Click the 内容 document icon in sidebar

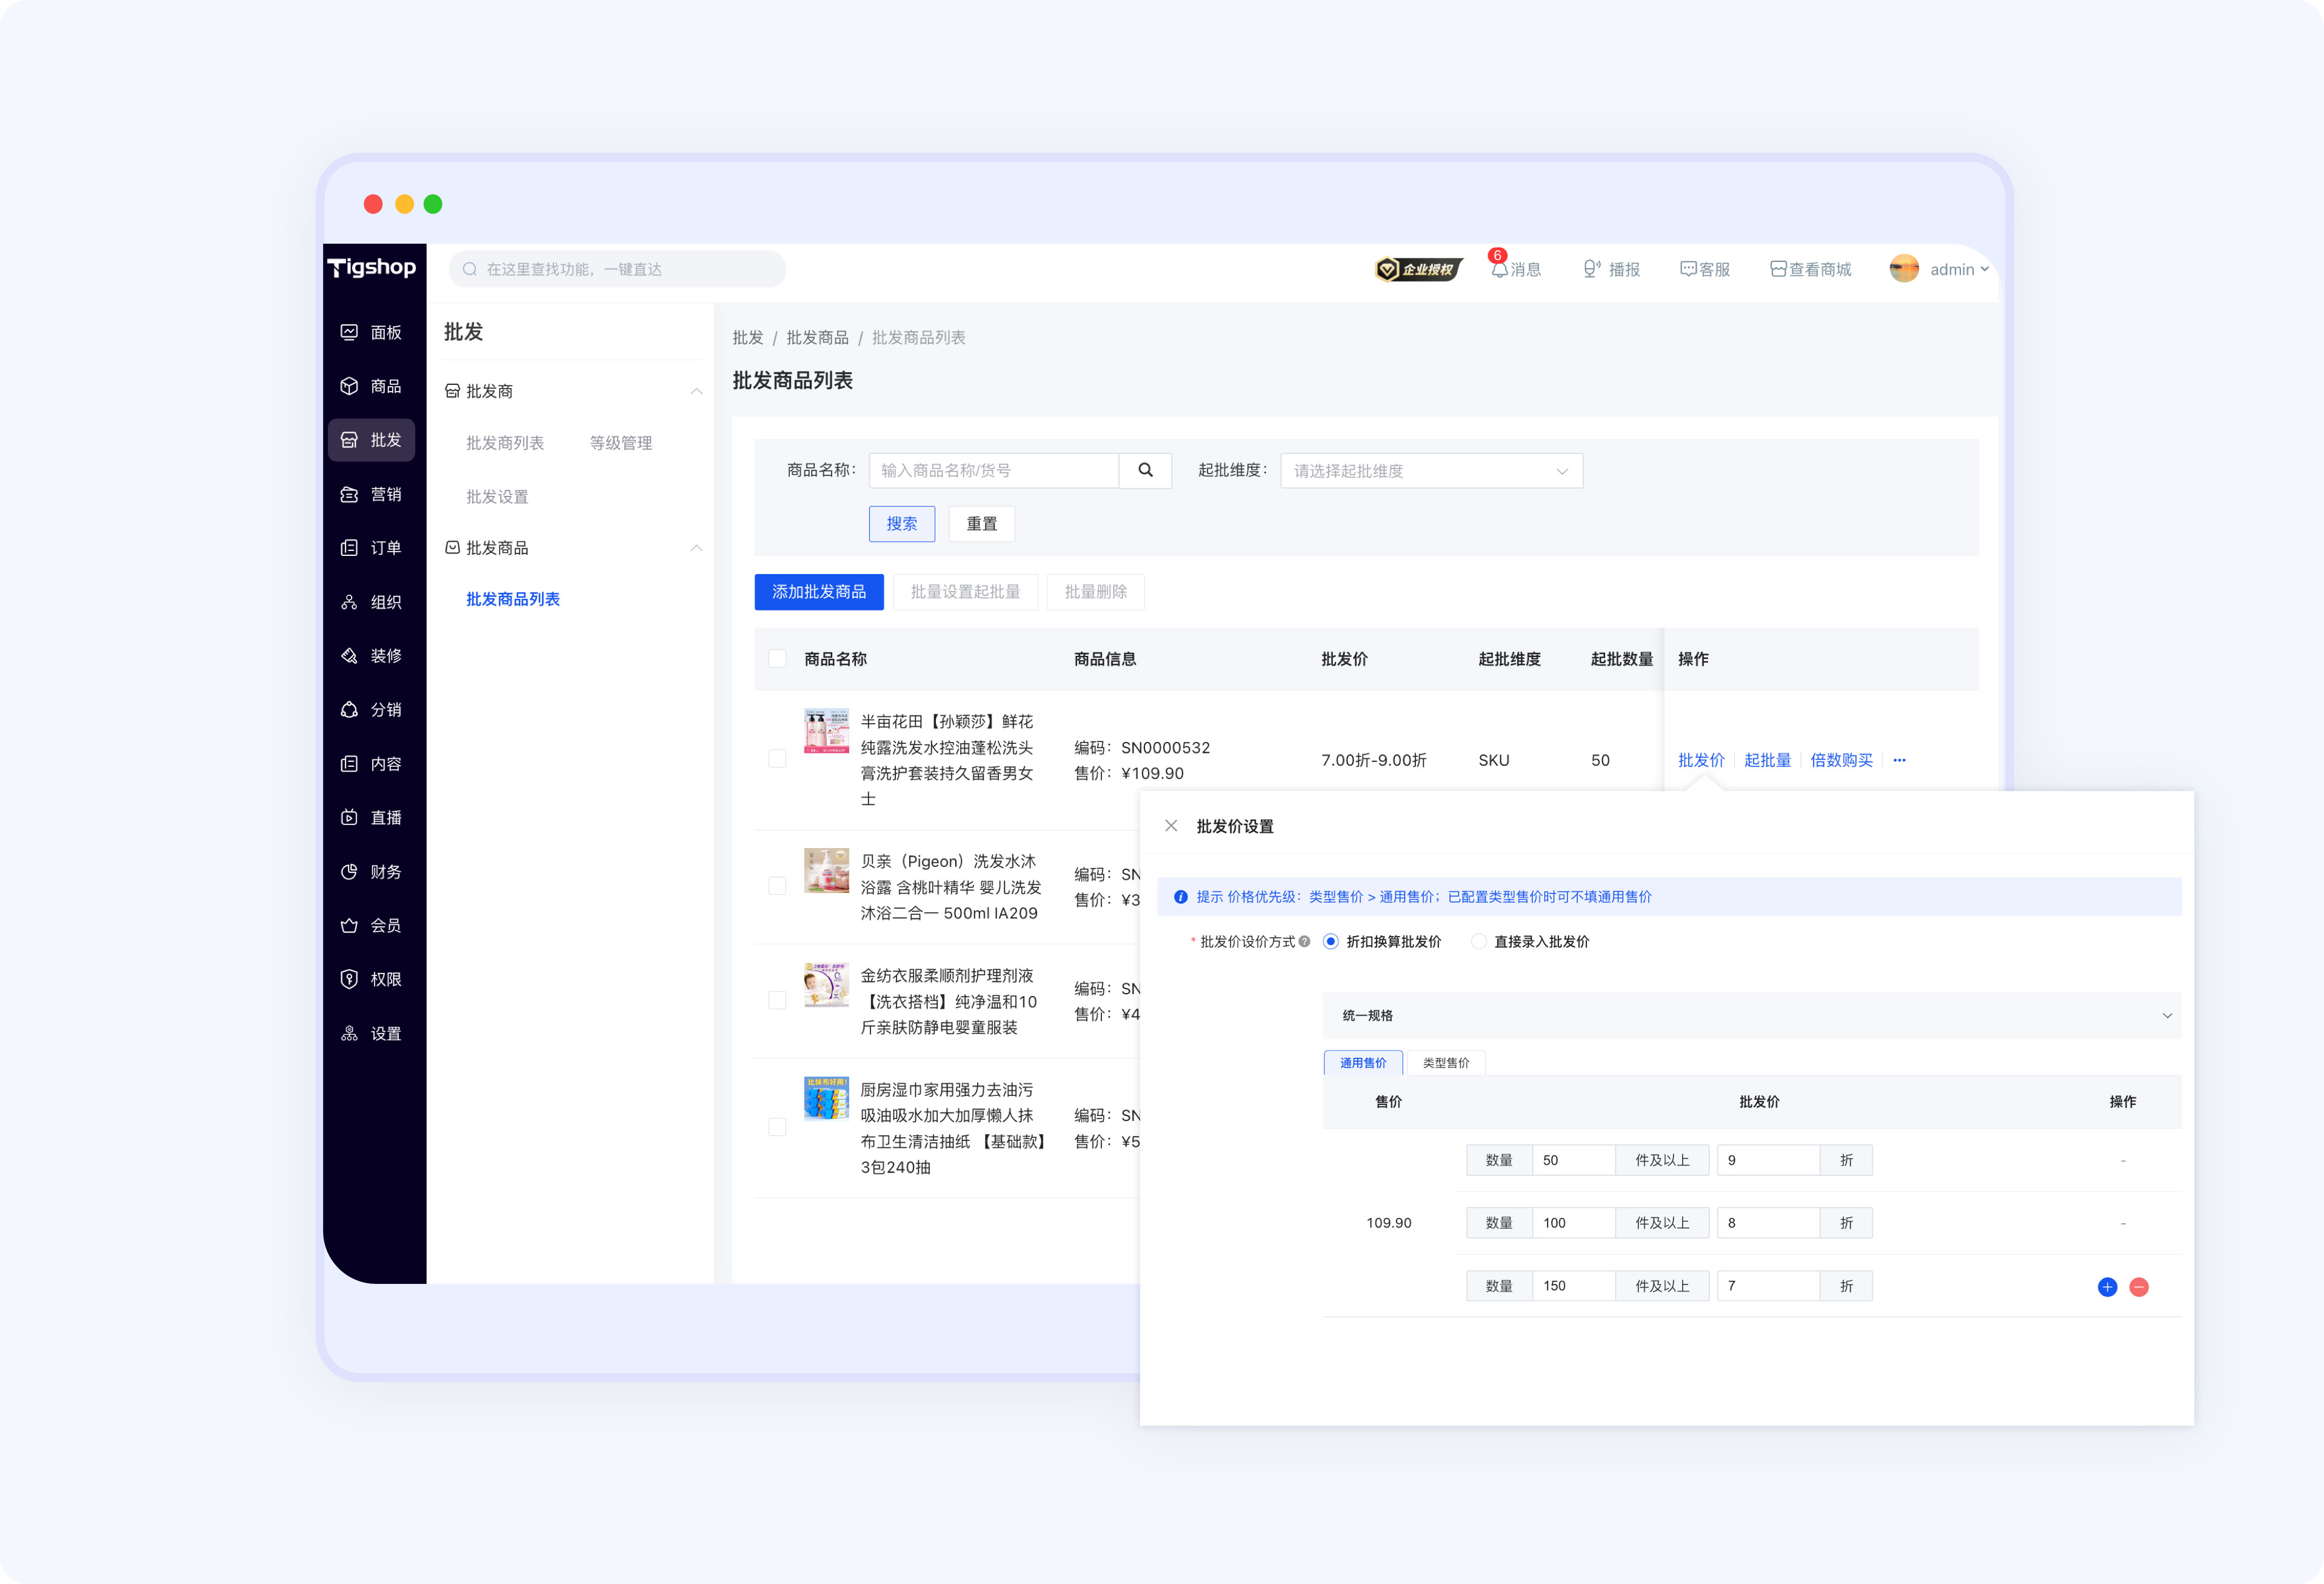pos(349,764)
